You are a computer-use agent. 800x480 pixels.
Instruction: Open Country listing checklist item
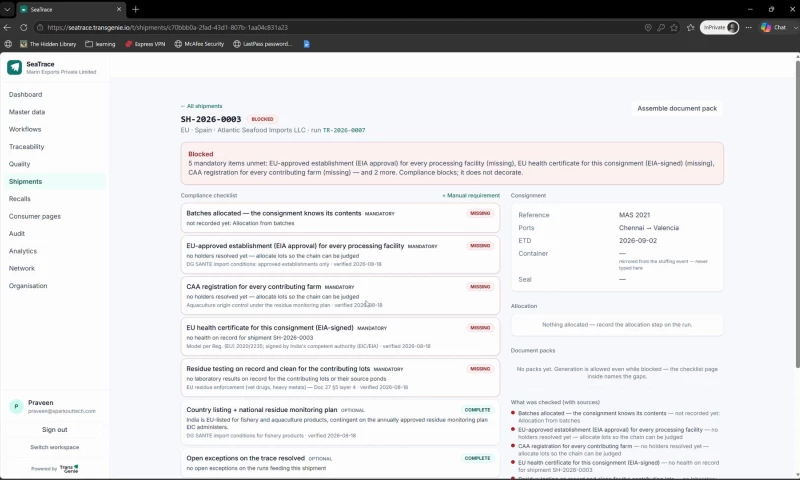[340, 422]
